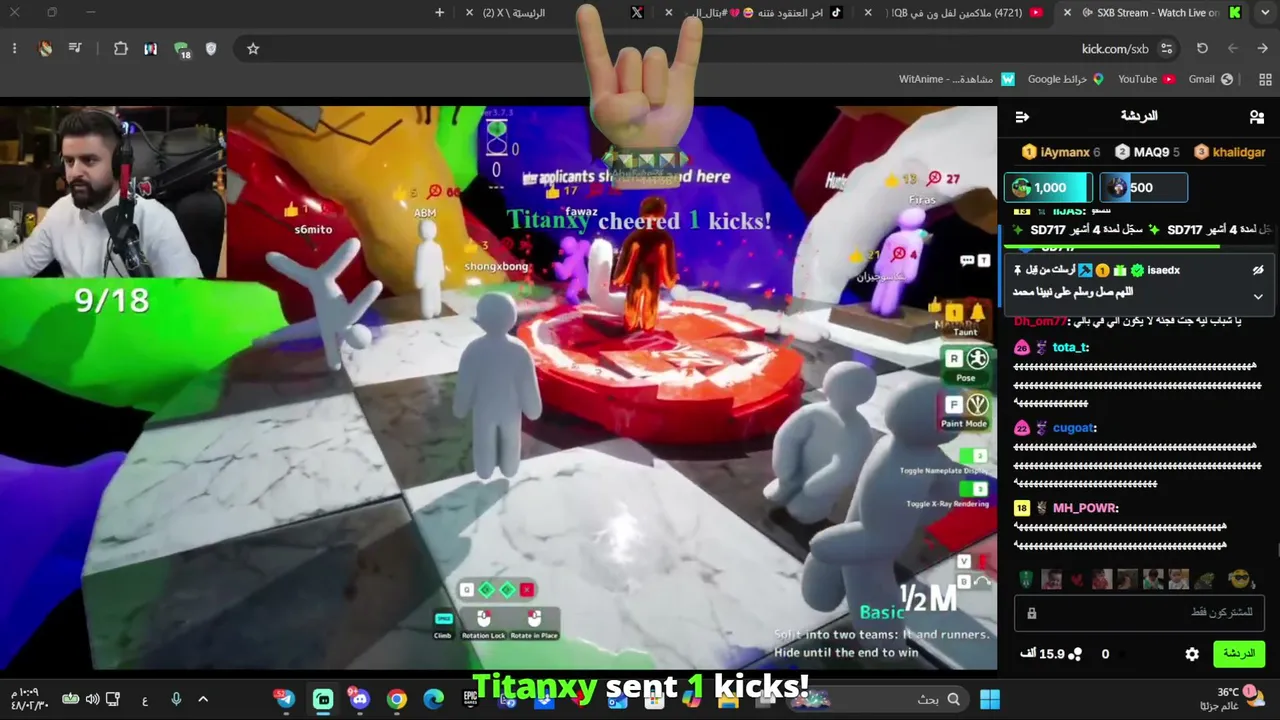Open Microsoft Edge from the taskbar
Screen dimensions: 1280x720
click(x=433, y=699)
